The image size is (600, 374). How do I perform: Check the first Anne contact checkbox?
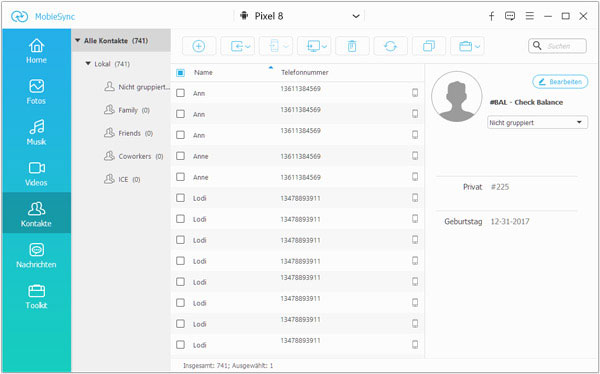tap(180, 156)
